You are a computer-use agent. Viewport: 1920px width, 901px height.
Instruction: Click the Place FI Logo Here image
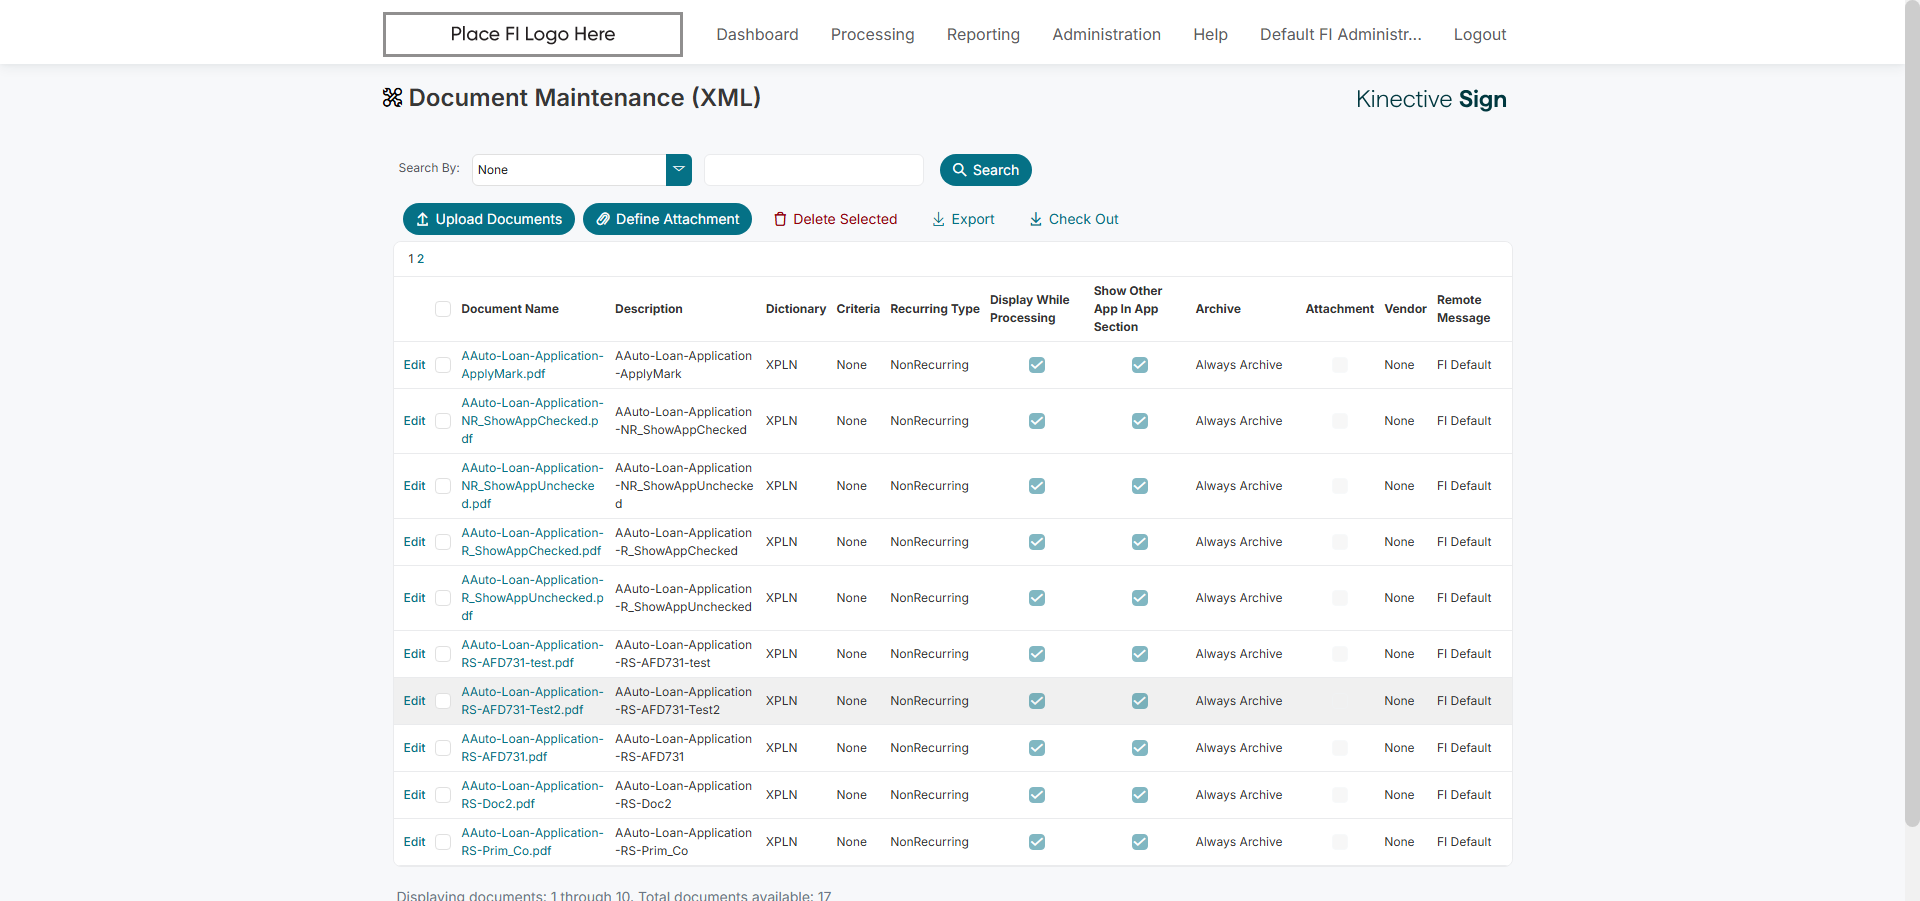click(x=532, y=35)
